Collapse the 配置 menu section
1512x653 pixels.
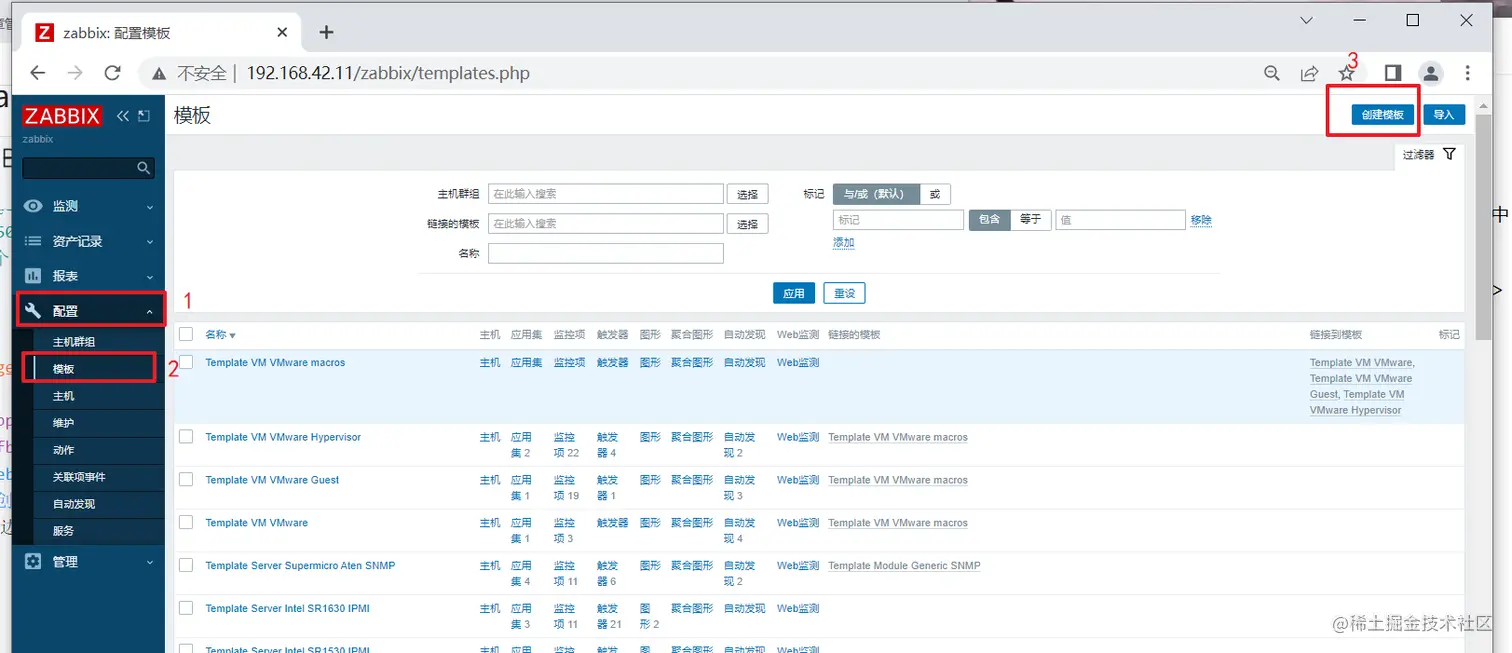[150, 312]
